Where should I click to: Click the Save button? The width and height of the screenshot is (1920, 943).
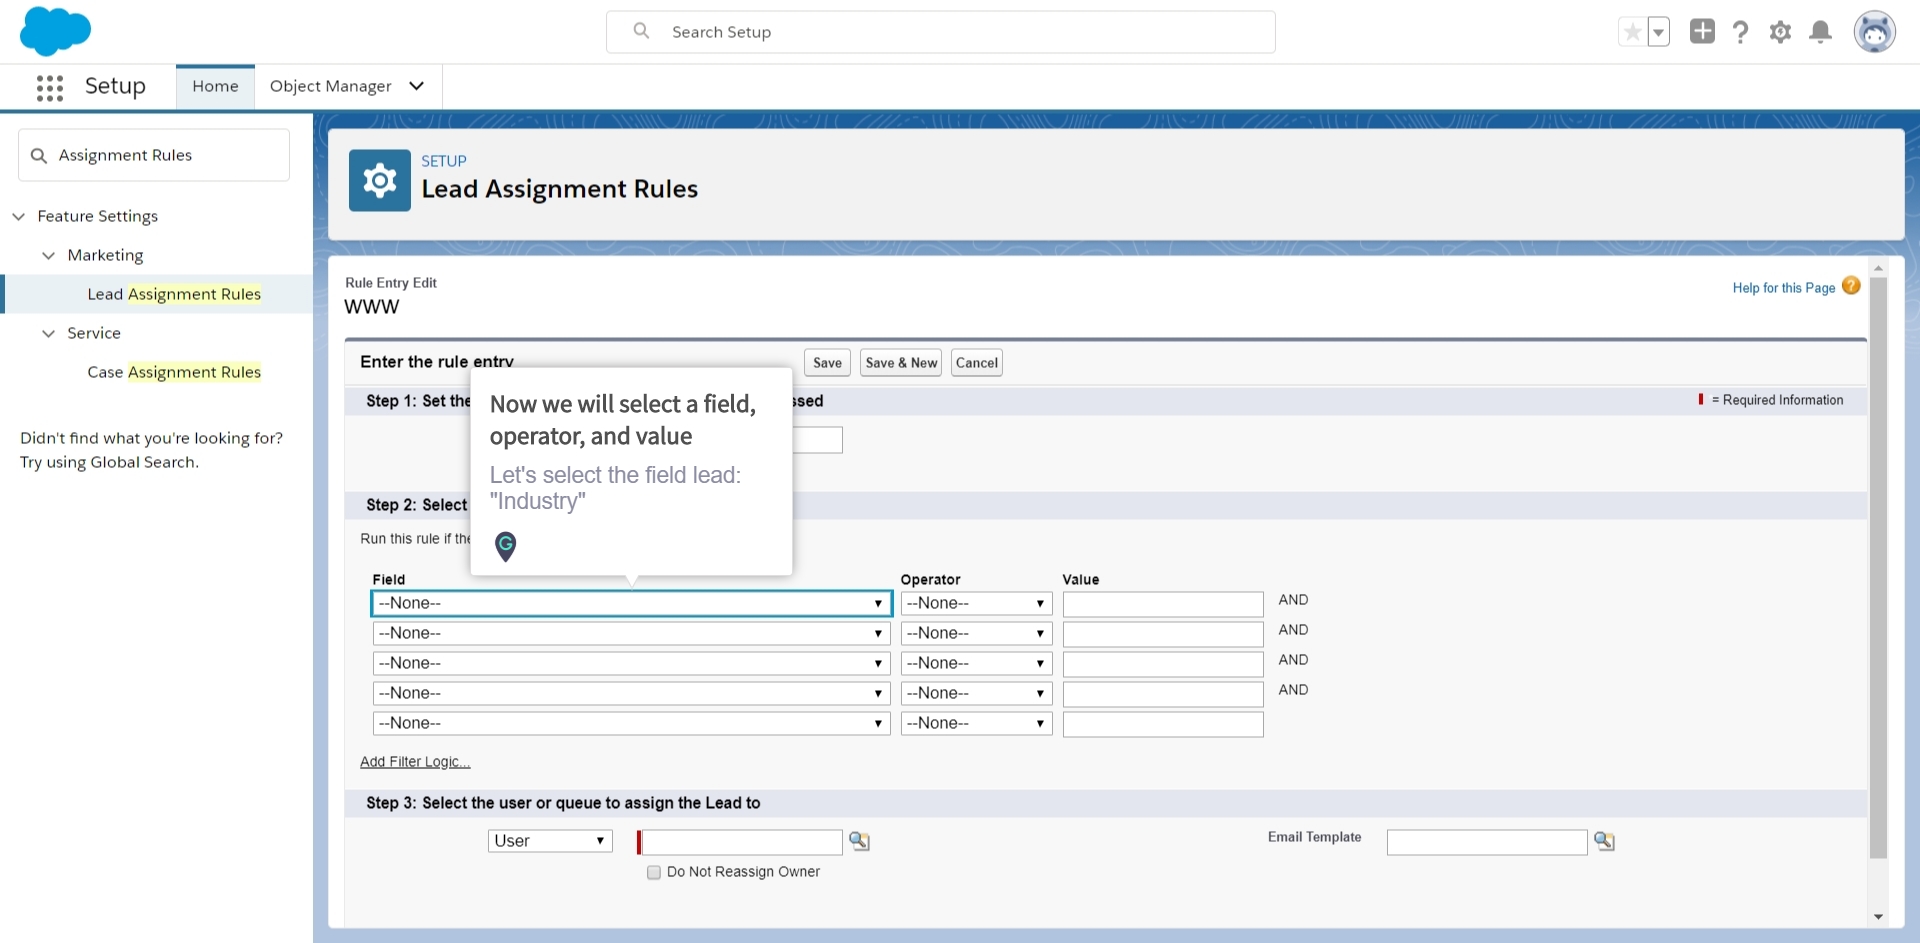point(827,363)
